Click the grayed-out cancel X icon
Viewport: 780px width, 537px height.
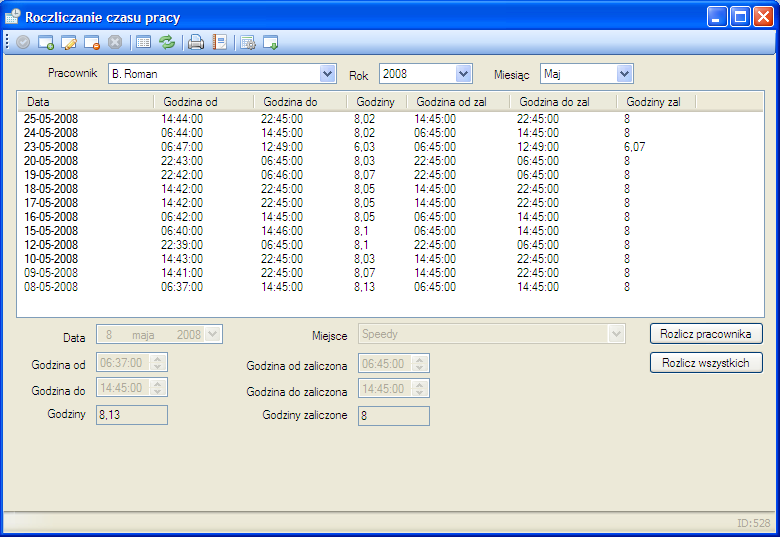(115, 43)
